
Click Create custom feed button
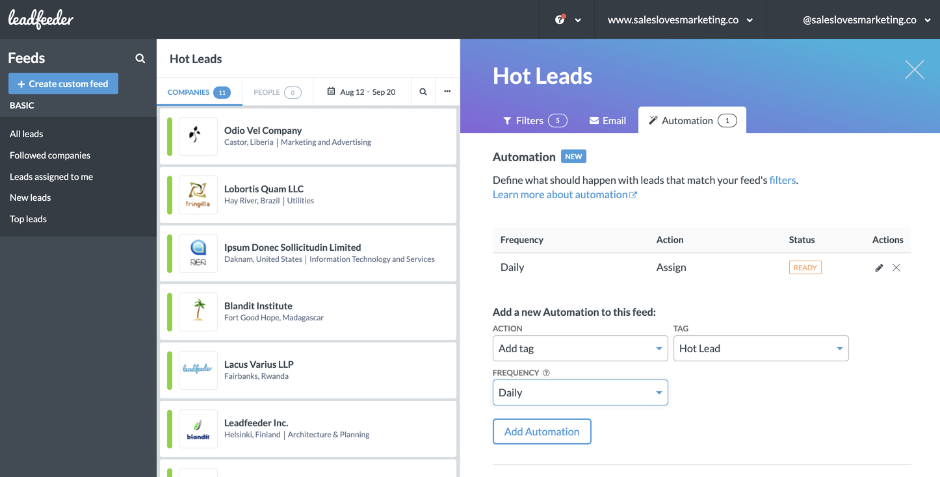[63, 84]
